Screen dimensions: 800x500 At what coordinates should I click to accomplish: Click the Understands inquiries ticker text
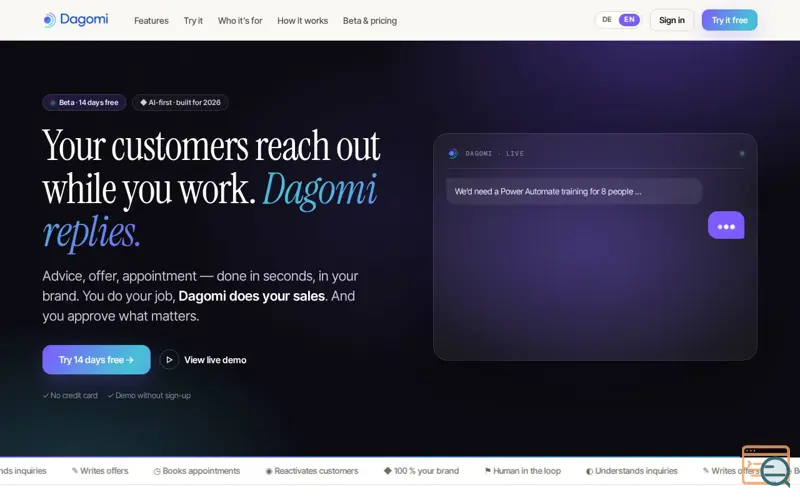point(636,471)
